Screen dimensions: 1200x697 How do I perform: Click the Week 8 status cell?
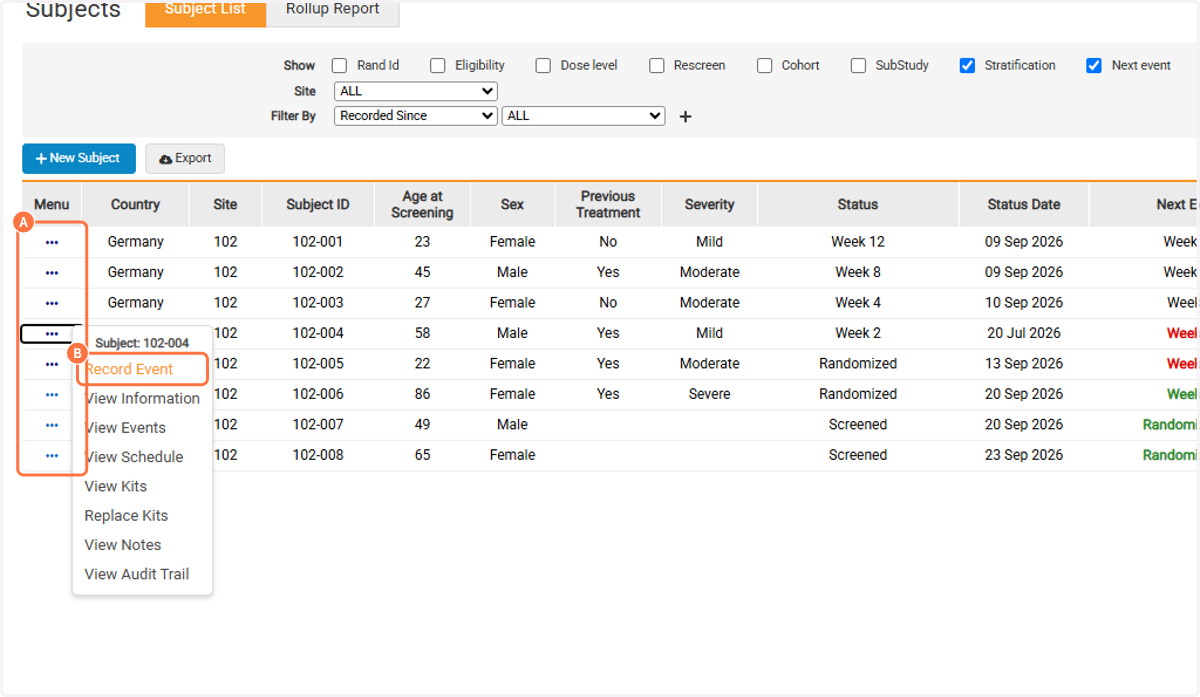858,273
